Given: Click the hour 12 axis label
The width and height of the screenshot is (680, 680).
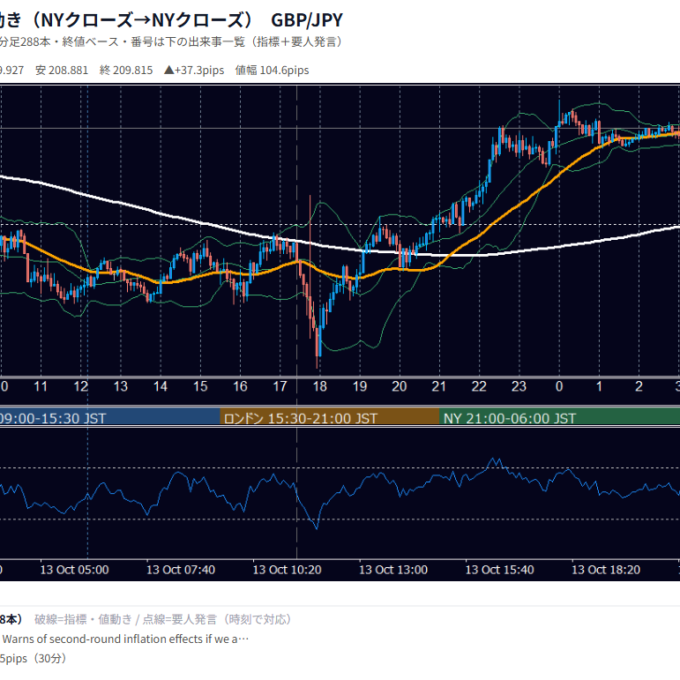Looking at the screenshot, I should [81, 386].
